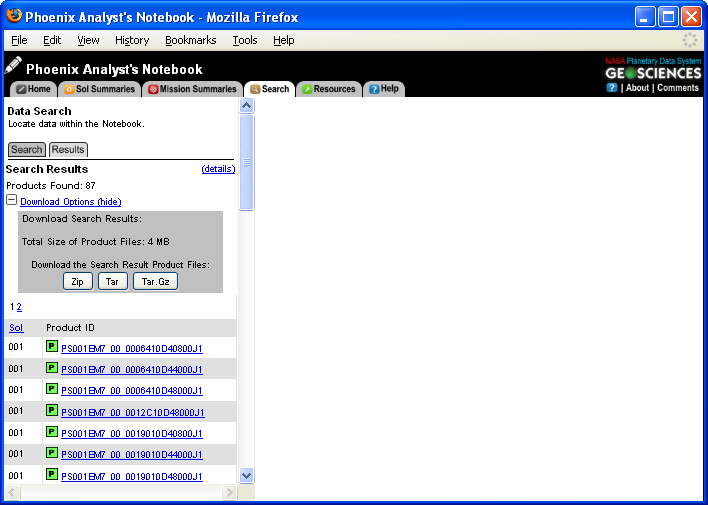Open the Mission Summaries tab
Viewport: 708px width, 505px height.
click(193, 89)
